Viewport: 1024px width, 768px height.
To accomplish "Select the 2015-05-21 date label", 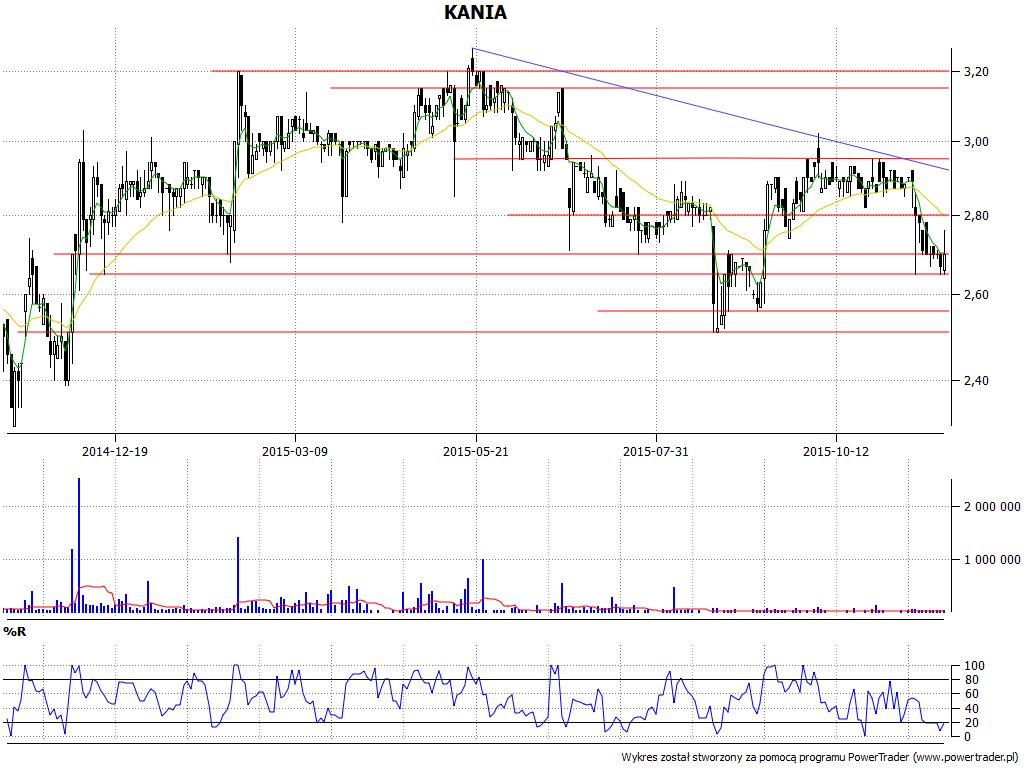I will pos(475,451).
